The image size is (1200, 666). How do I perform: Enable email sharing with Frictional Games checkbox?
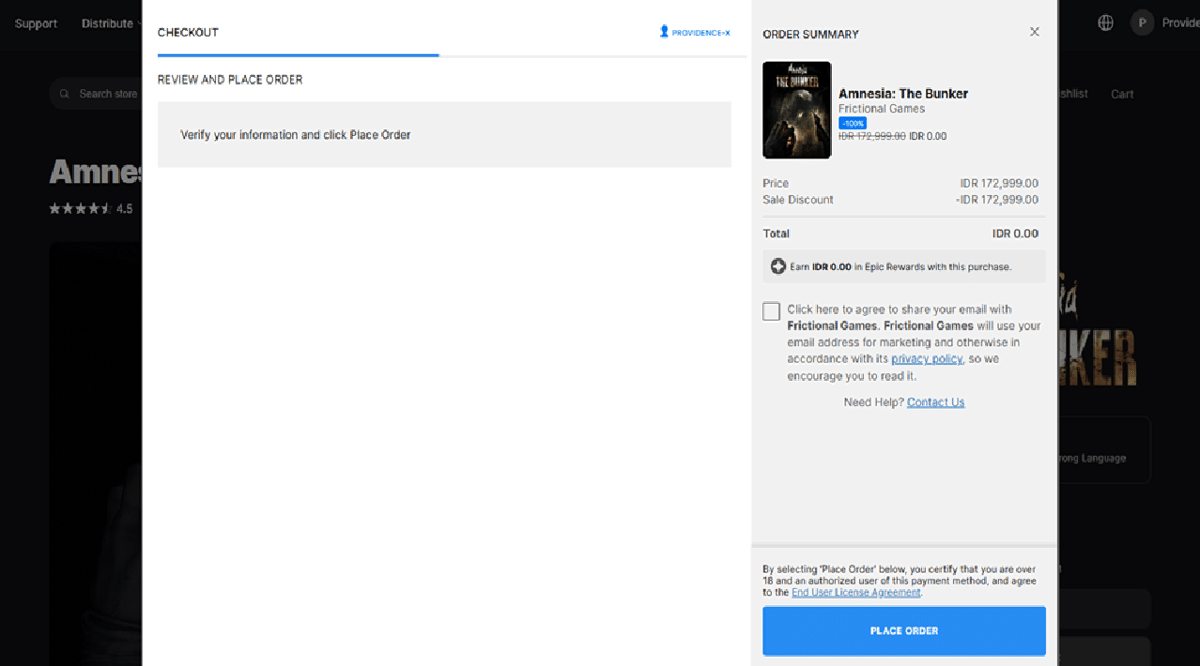point(771,311)
